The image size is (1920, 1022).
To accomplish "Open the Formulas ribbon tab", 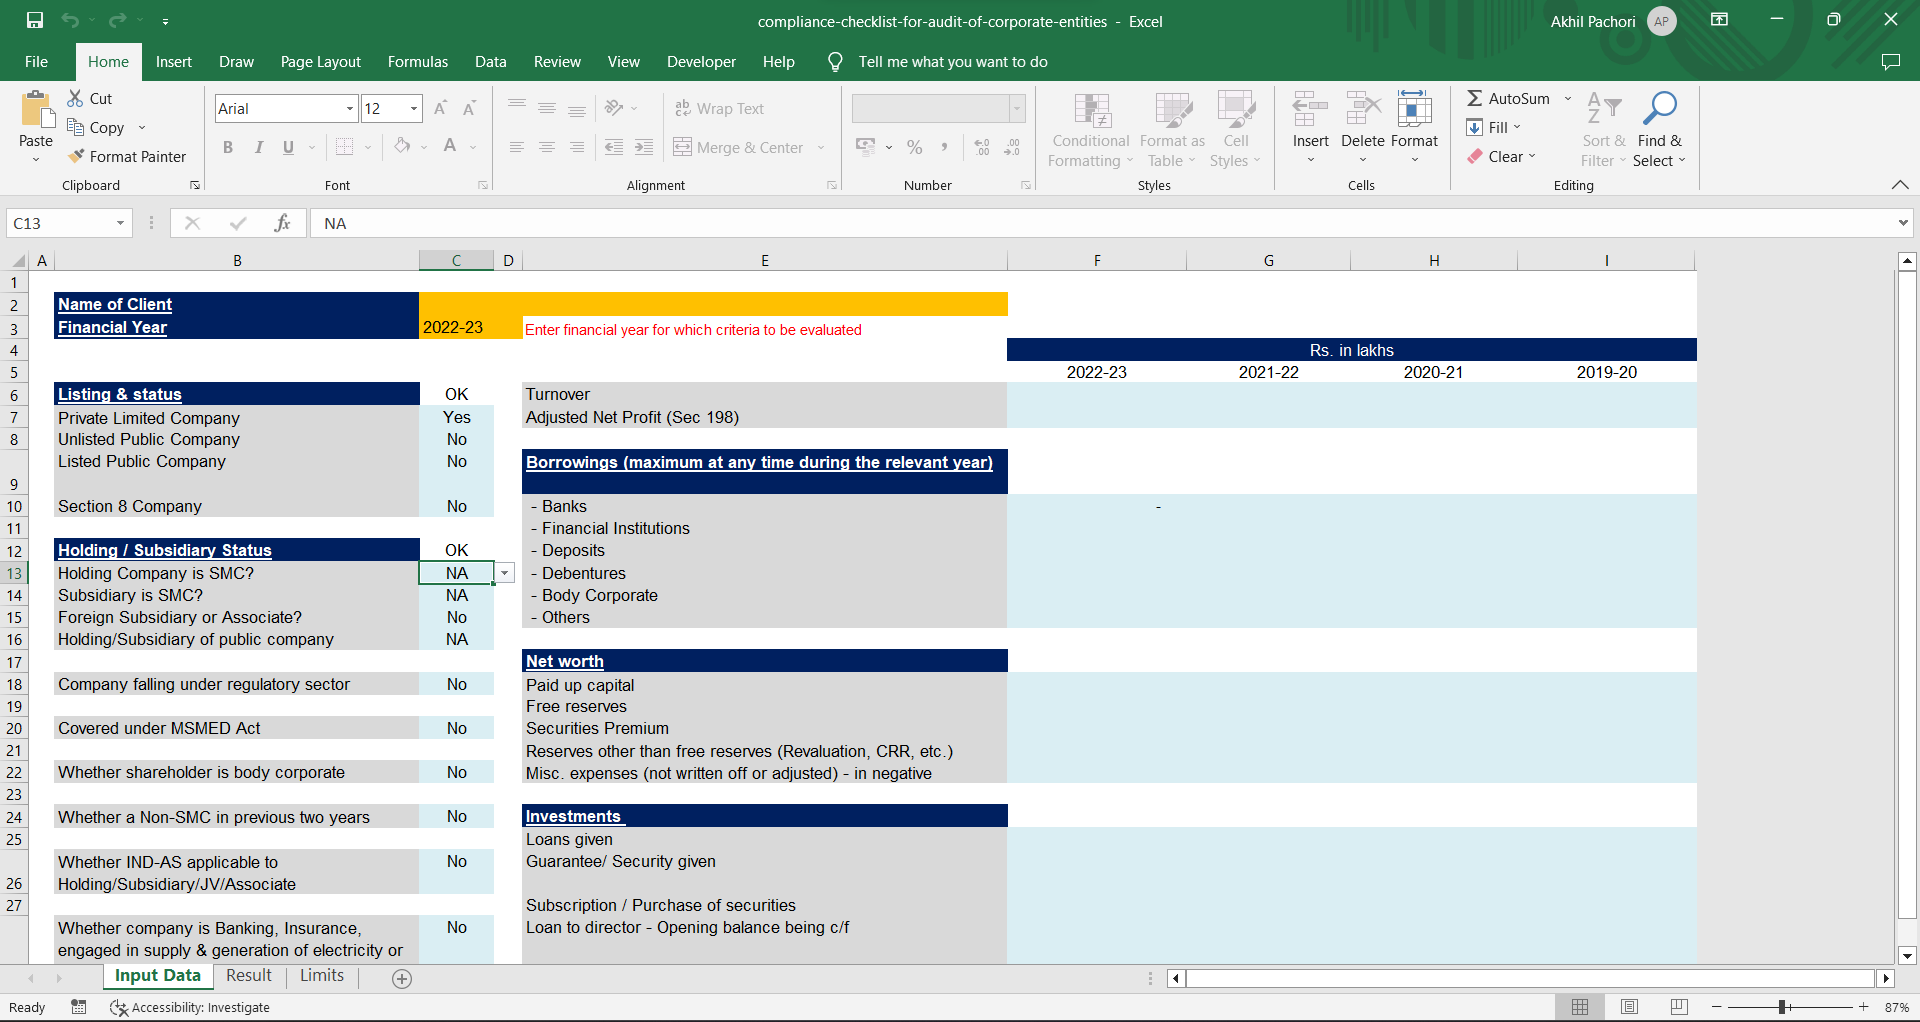I will tap(417, 62).
